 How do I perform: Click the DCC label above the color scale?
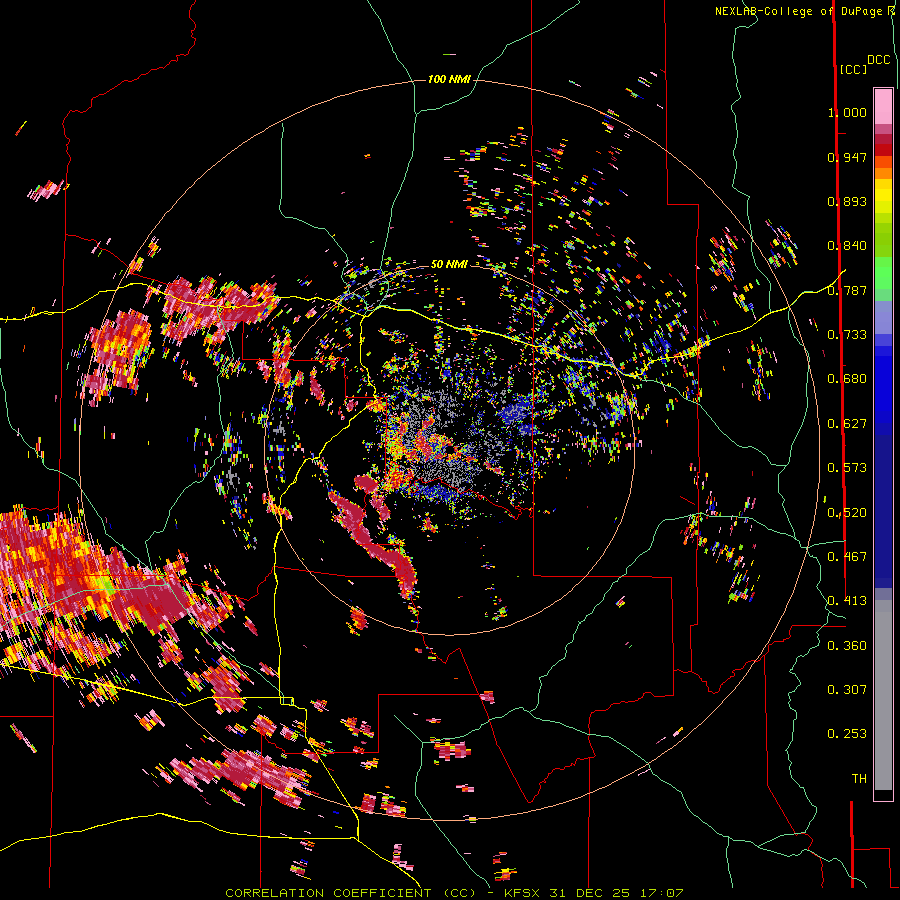(879, 60)
